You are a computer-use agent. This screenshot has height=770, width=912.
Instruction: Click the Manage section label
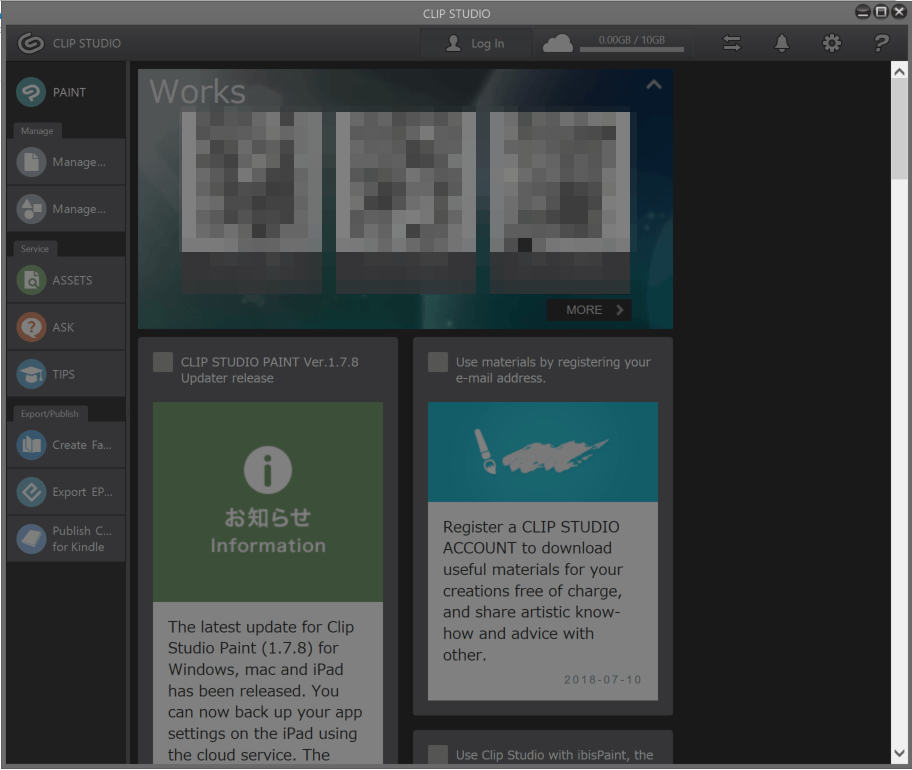[37, 131]
